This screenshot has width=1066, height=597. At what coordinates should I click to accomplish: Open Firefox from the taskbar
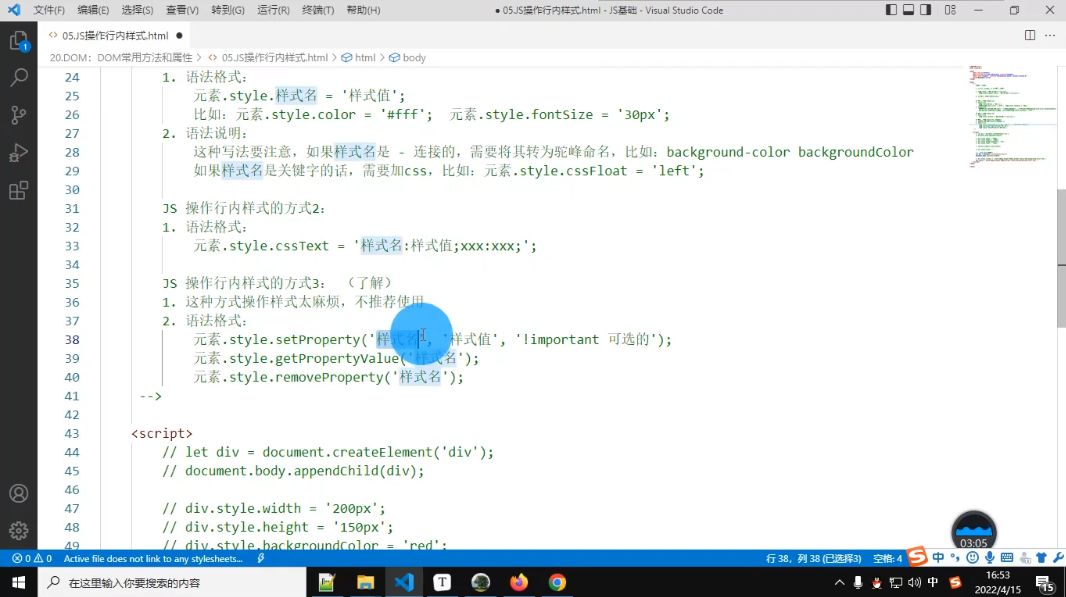point(519,583)
